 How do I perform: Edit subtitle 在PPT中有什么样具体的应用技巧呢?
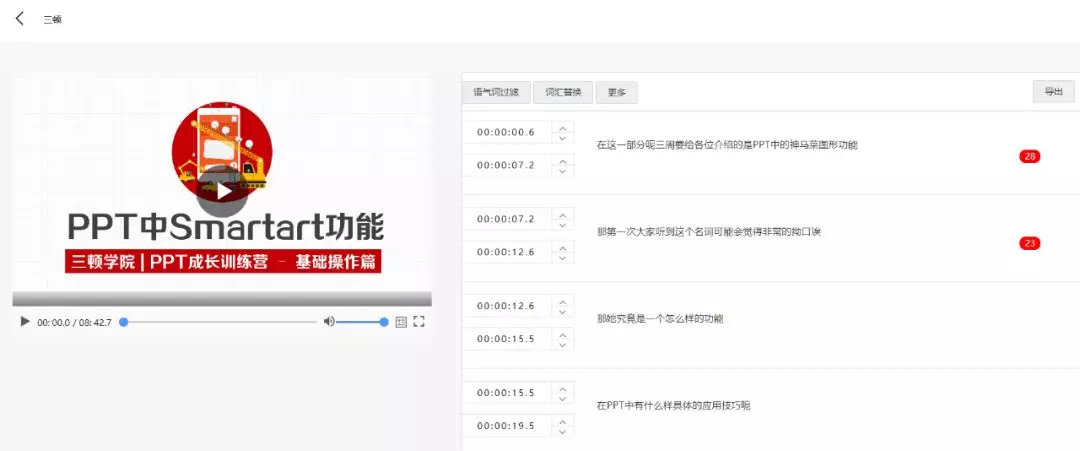673,406
